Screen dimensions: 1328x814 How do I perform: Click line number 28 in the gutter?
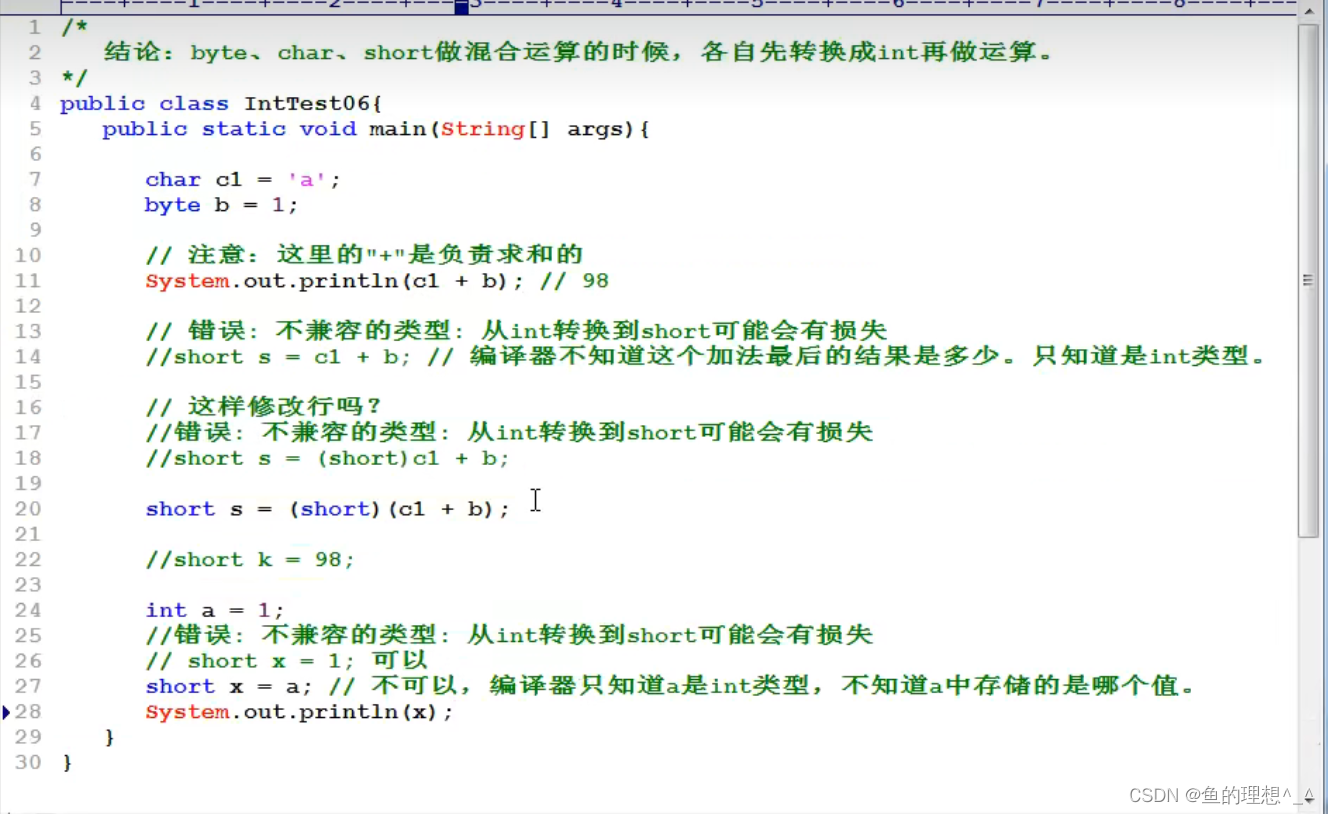point(27,712)
